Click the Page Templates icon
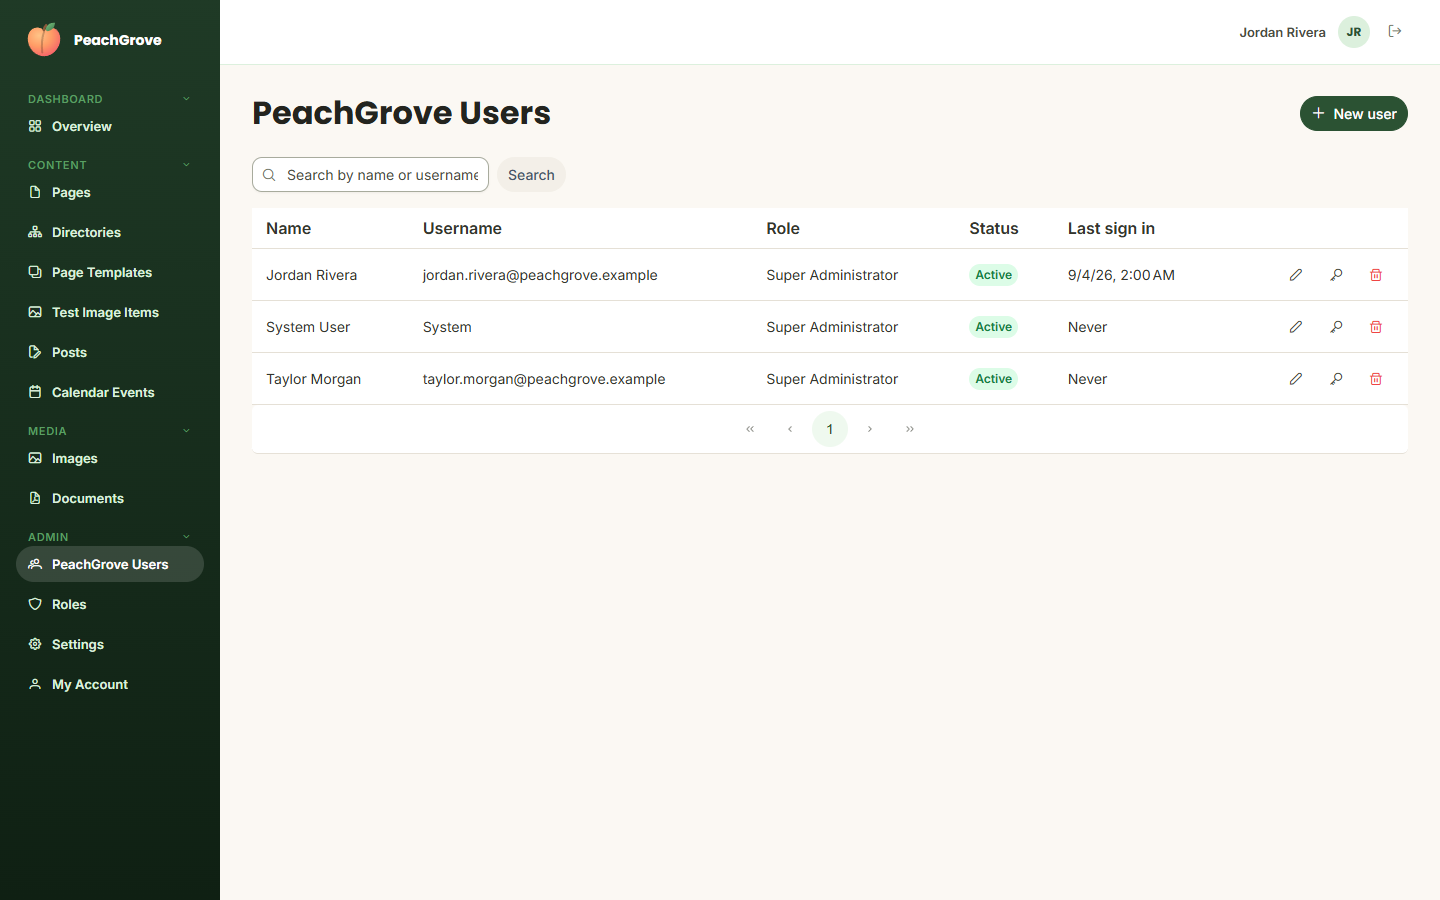This screenshot has height=900, width=1440. click(x=35, y=272)
